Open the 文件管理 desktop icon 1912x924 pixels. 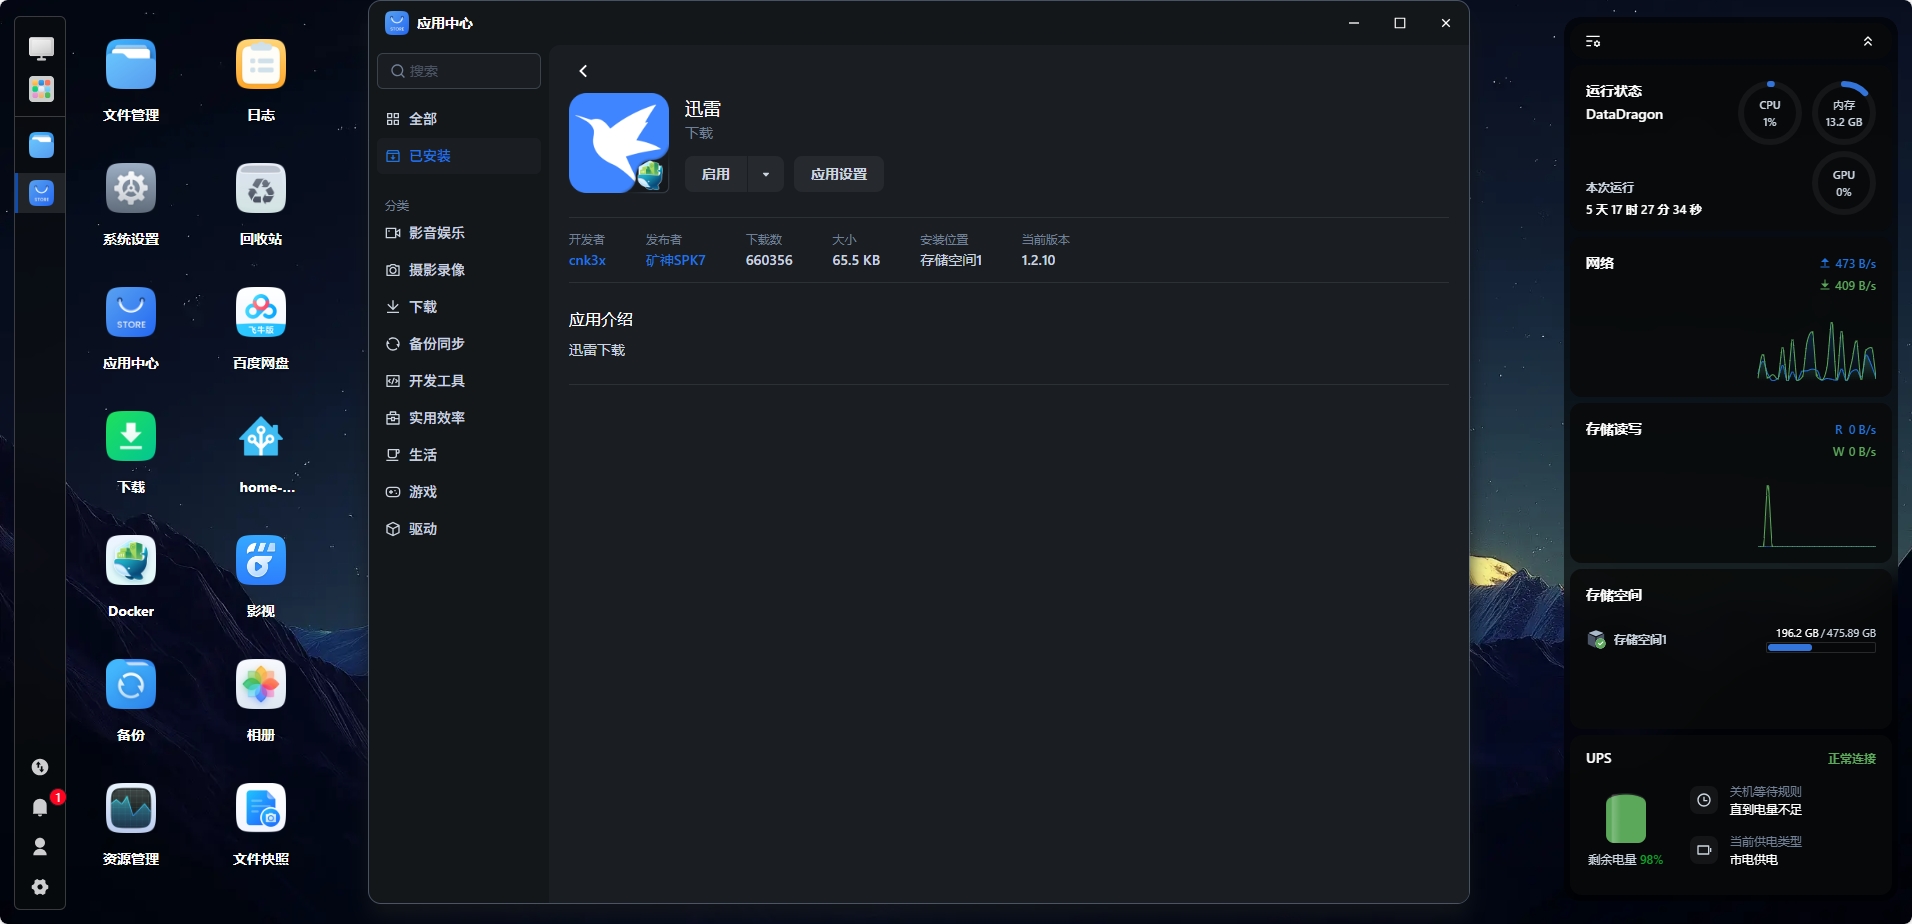click(x=131, y=65)
